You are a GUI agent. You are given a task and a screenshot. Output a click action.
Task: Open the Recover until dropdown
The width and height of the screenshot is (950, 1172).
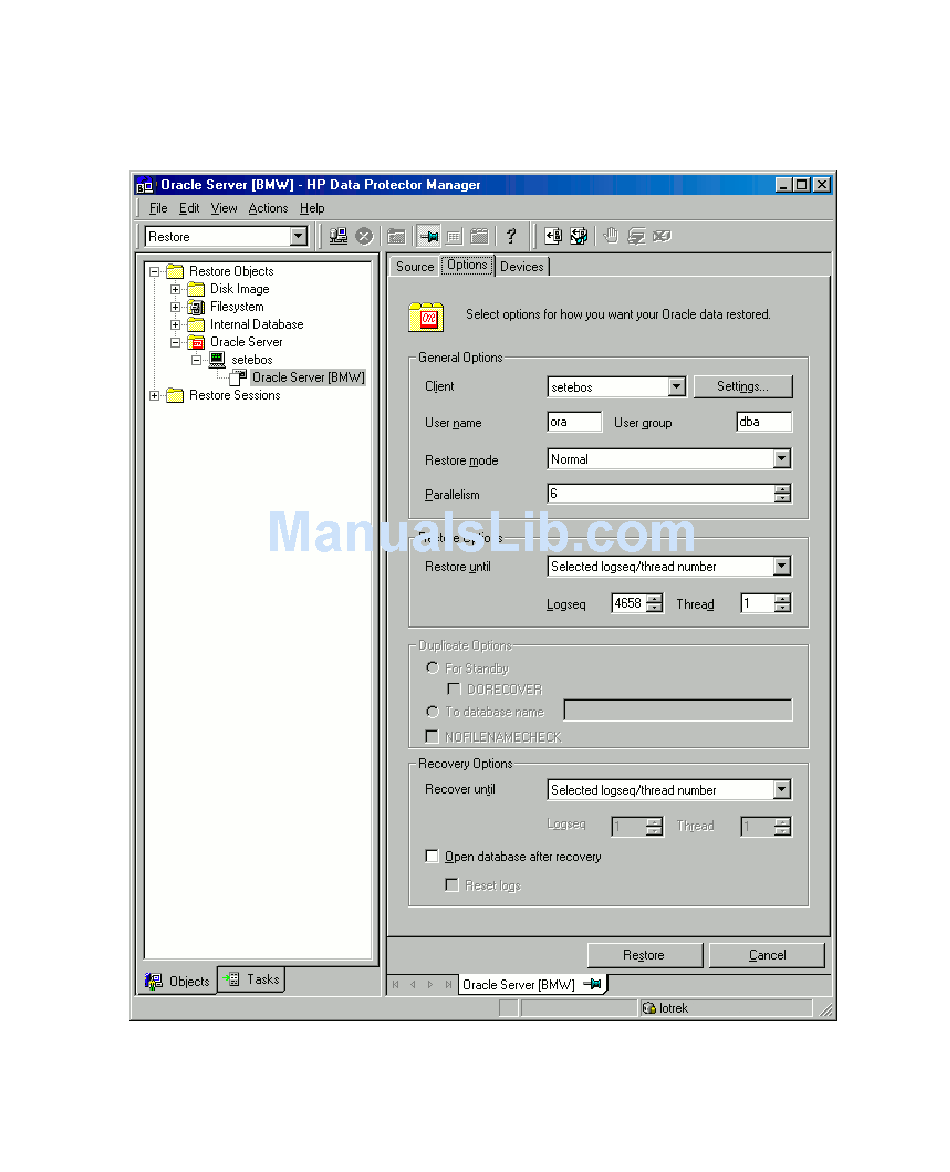(782, 789)
